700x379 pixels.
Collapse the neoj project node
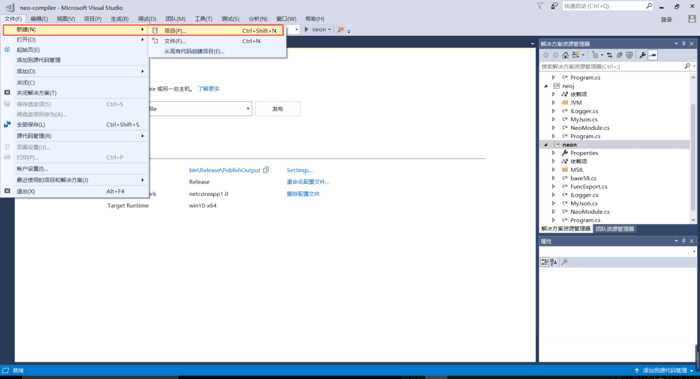(546, 86)
